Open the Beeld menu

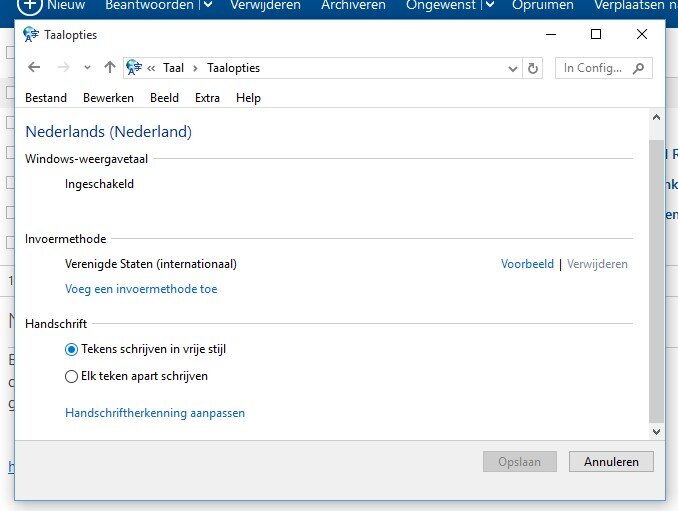click(x=164, y=98)
